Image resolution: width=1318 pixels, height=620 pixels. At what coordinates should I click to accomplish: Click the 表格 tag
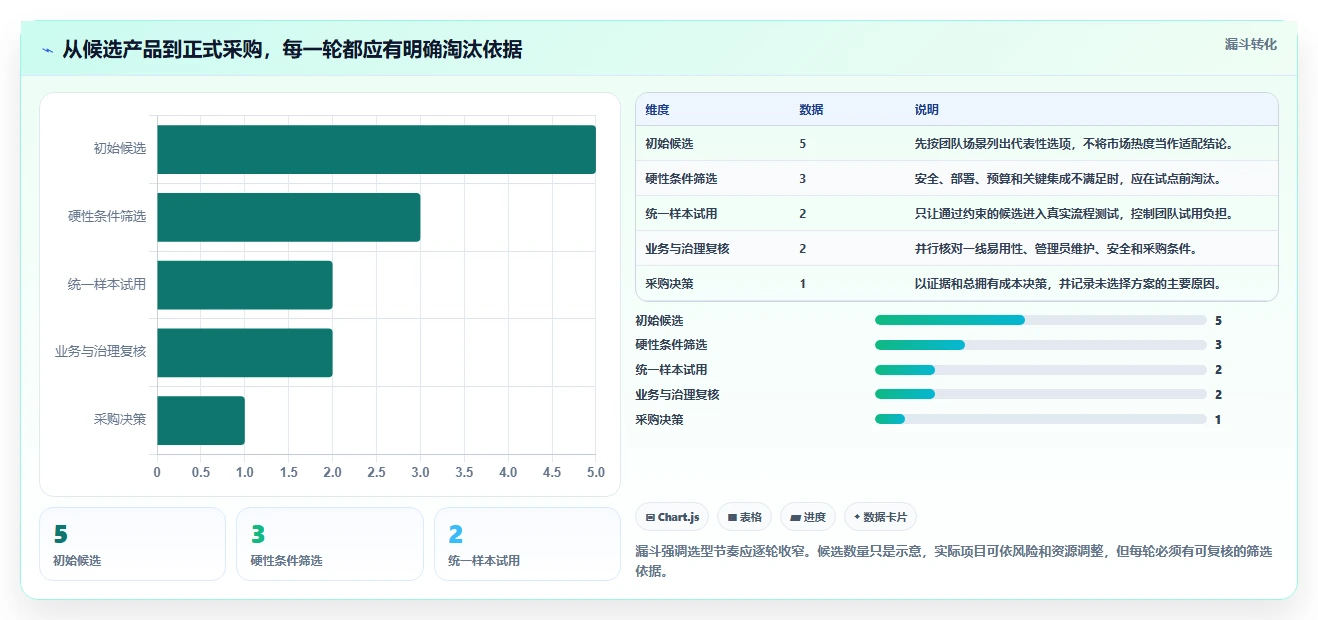(745, 517)
